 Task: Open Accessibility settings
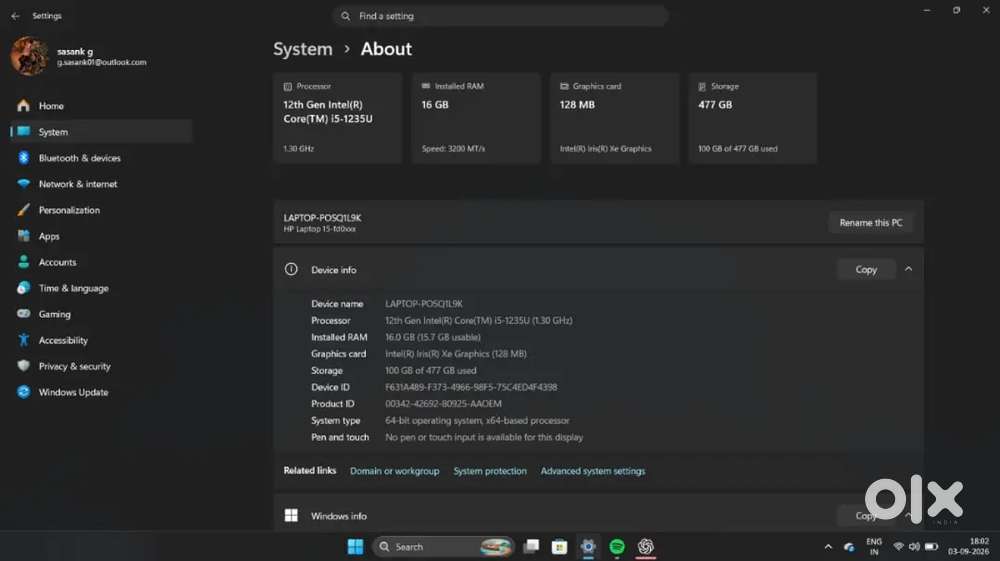(63, 340)
